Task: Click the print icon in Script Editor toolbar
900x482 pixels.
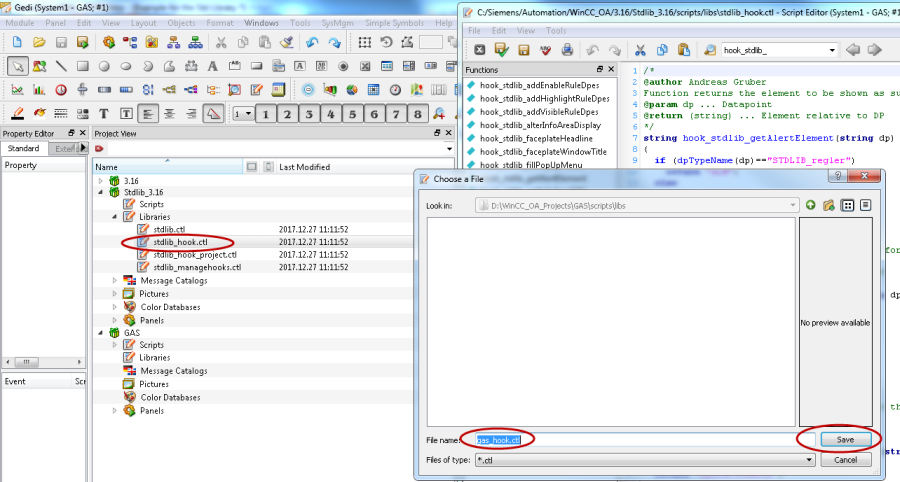Action: tap(566, 49)
